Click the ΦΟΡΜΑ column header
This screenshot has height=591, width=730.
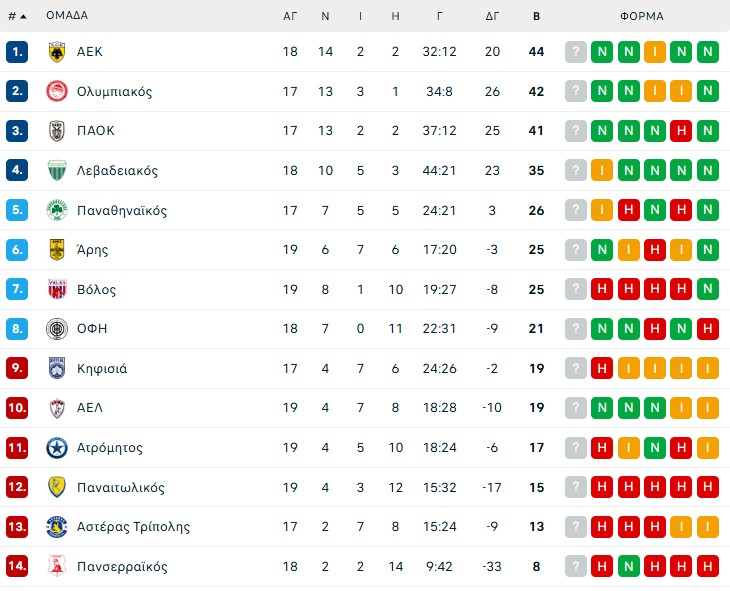641,16
